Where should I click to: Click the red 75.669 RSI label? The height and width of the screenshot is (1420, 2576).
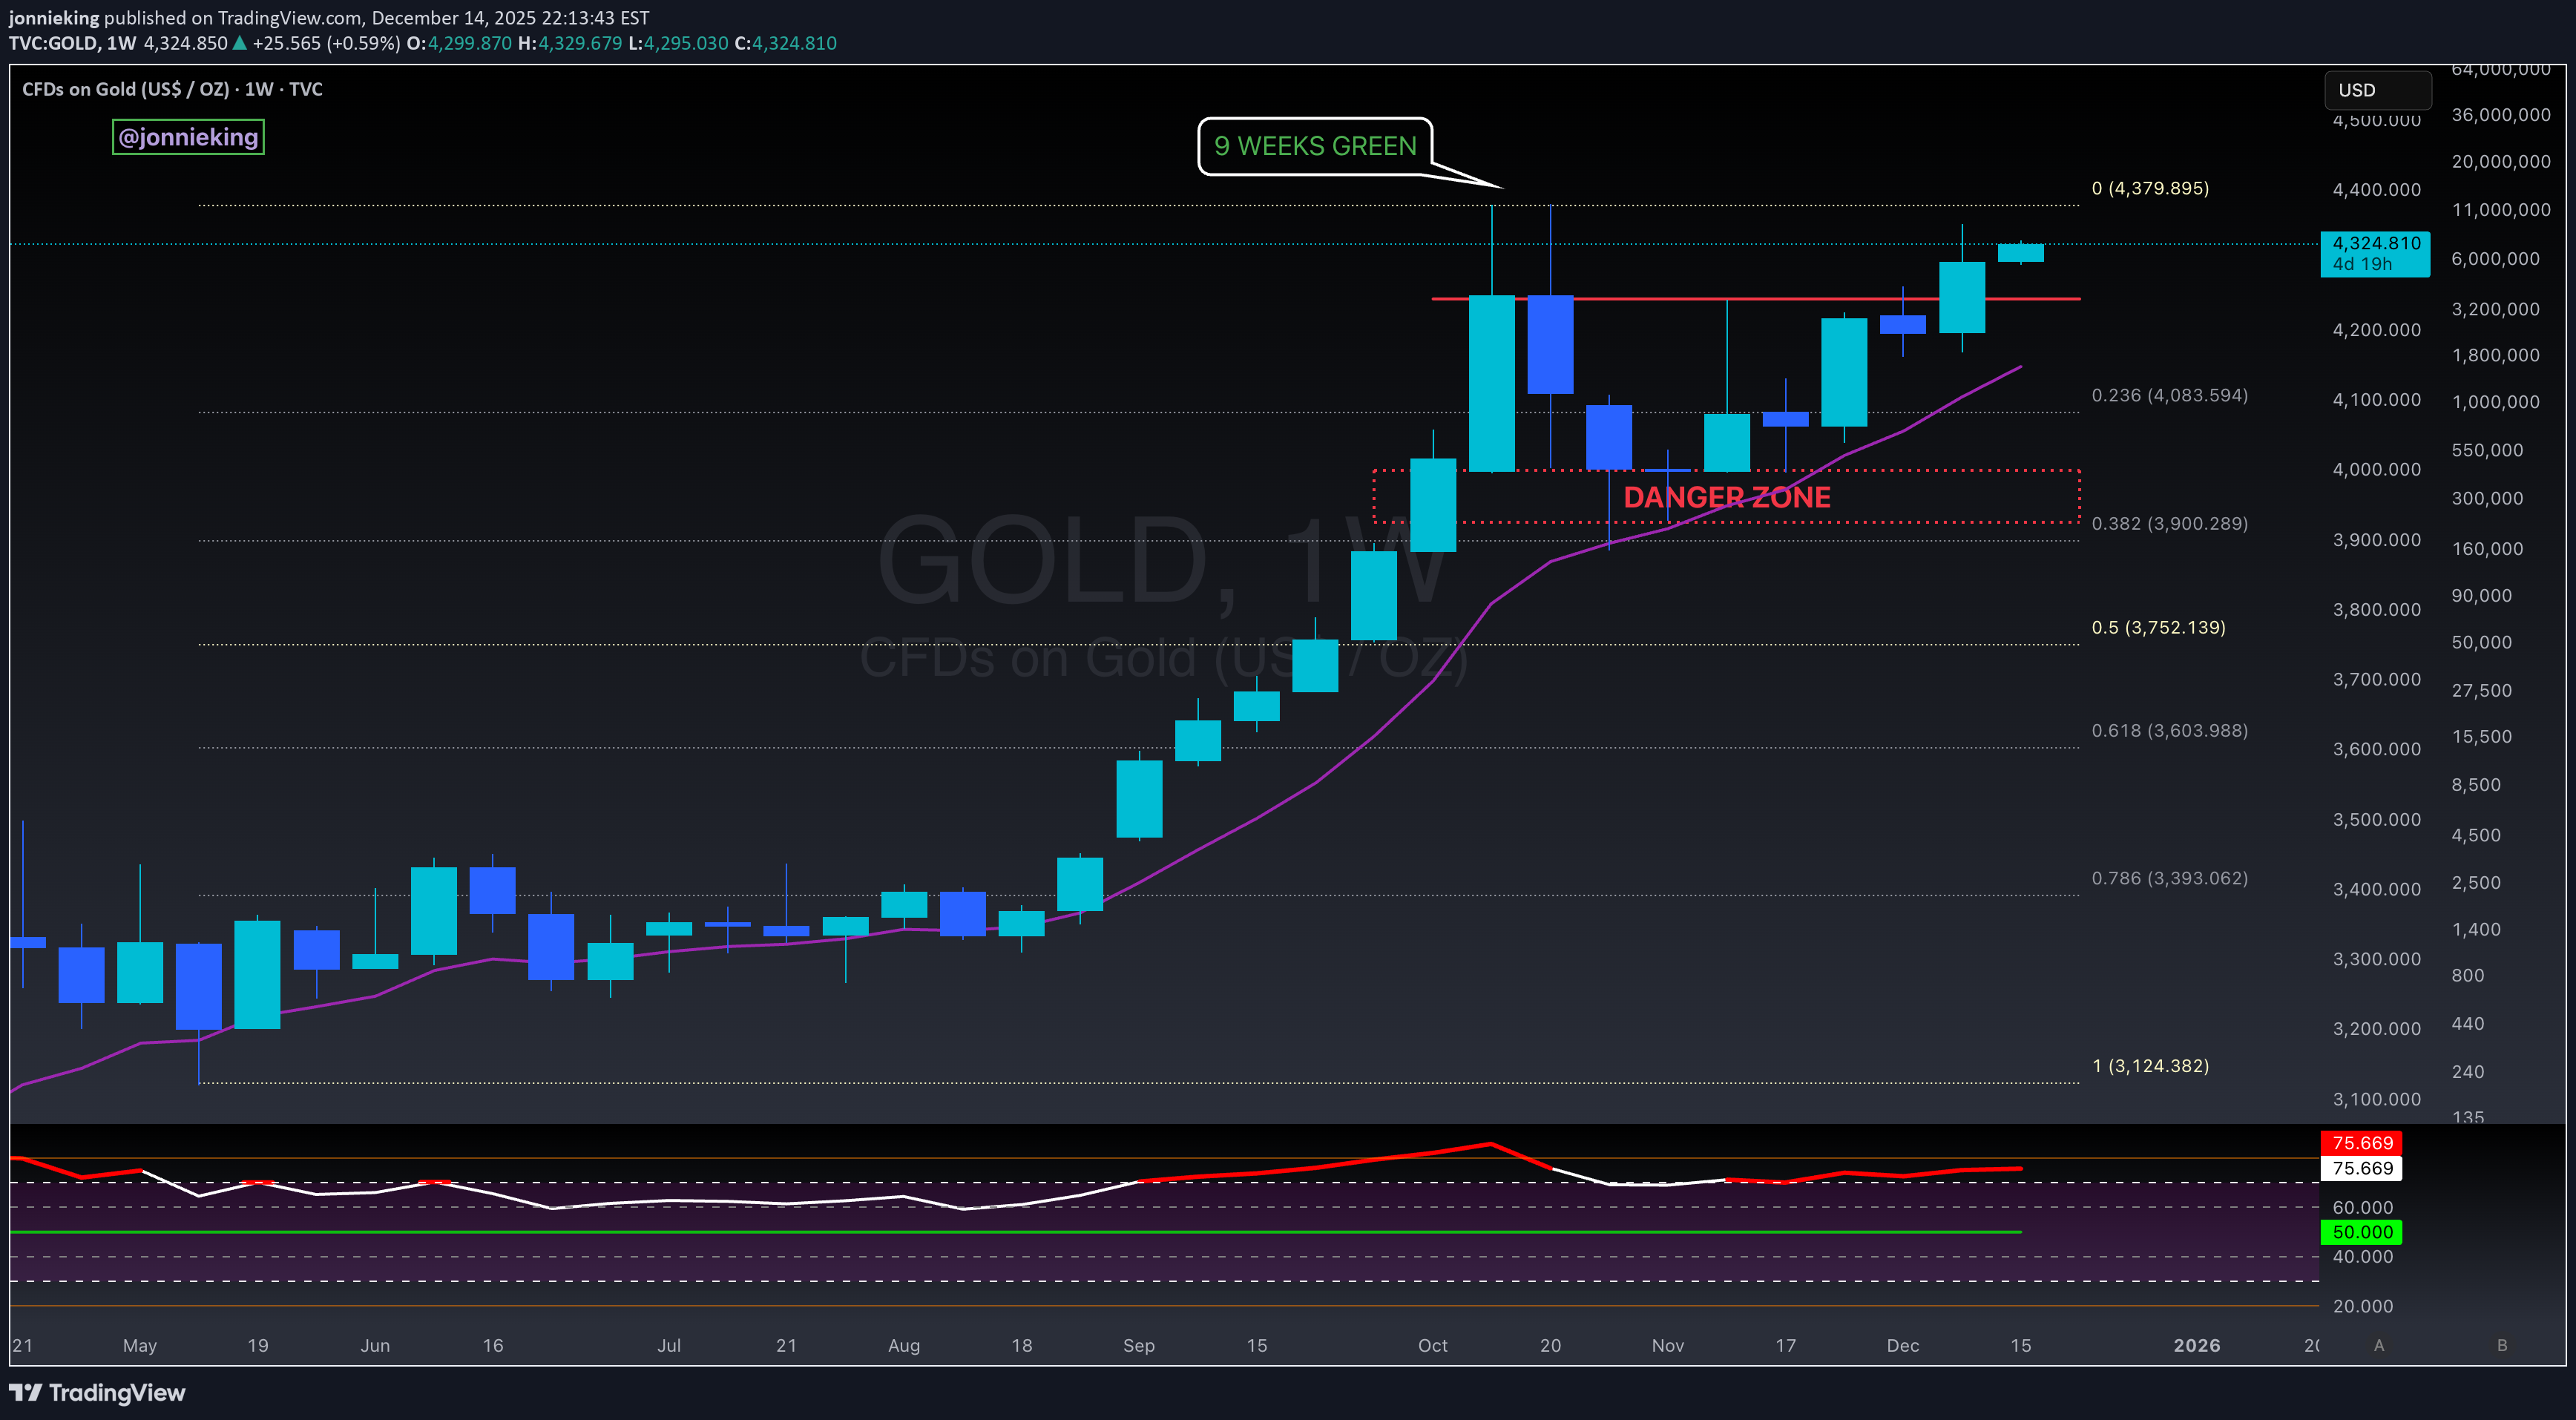(x=2361, y=1142)
